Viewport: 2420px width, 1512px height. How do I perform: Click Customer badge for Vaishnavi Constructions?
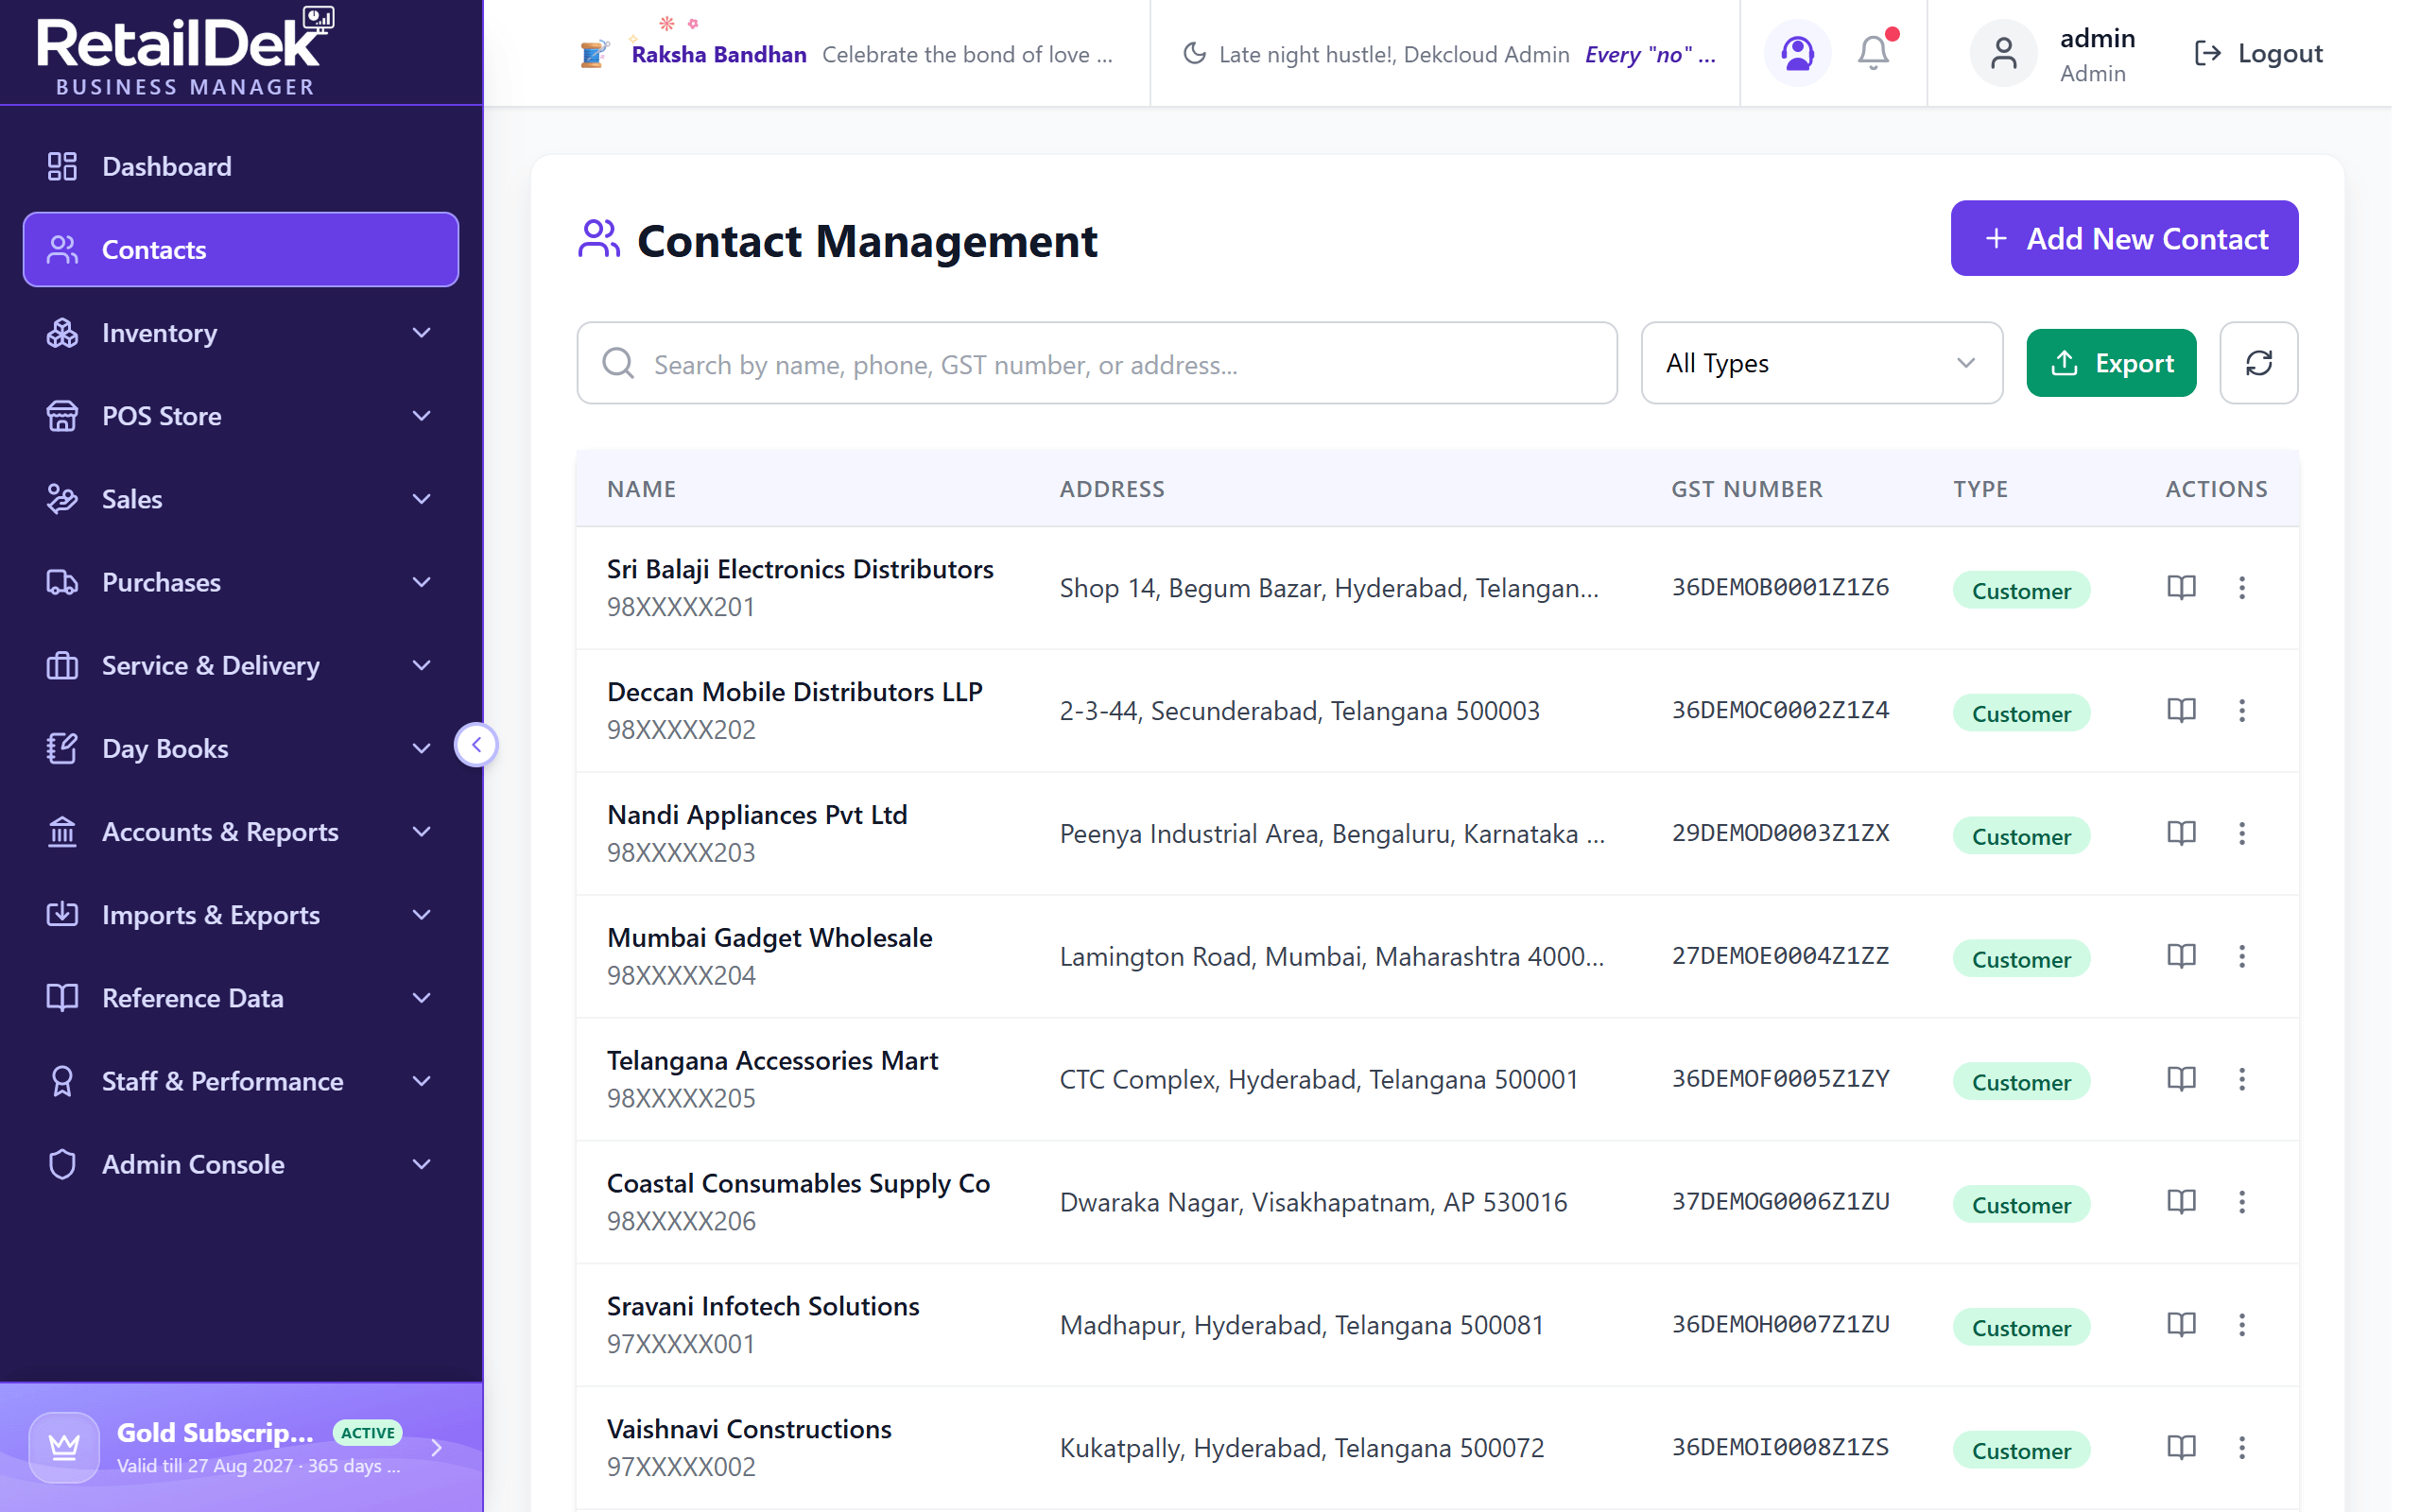[2021, 1450]
